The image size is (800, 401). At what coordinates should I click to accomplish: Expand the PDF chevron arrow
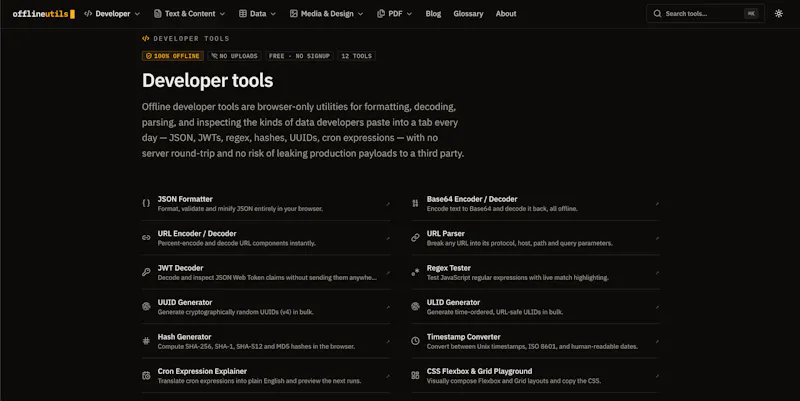pyautogui.click(x=409, y=14)
